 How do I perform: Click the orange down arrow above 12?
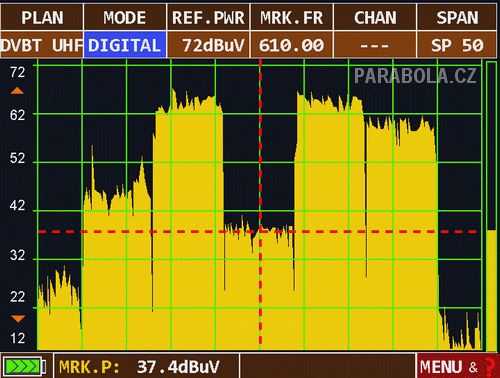18,319
